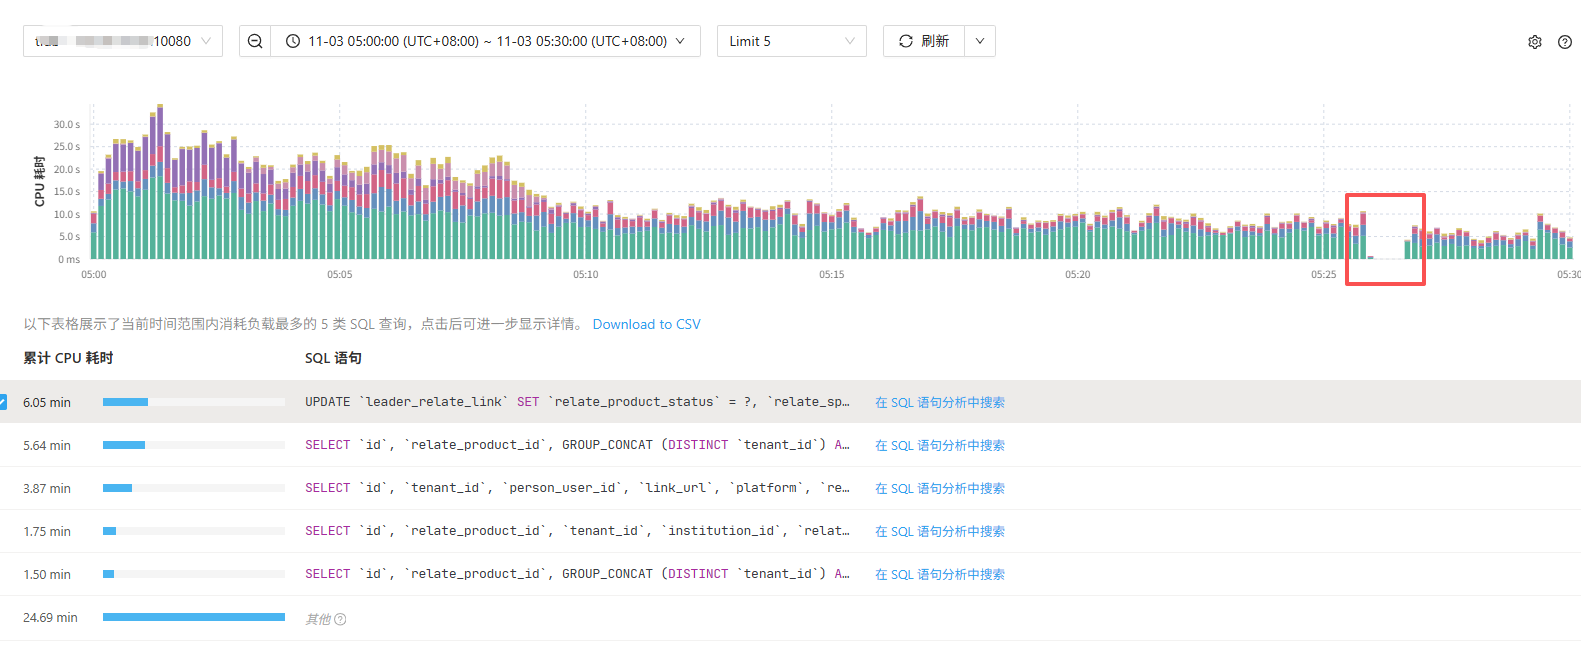Expand the instance selector ending in 10080

pyautogui.click(x=206, y=41)
